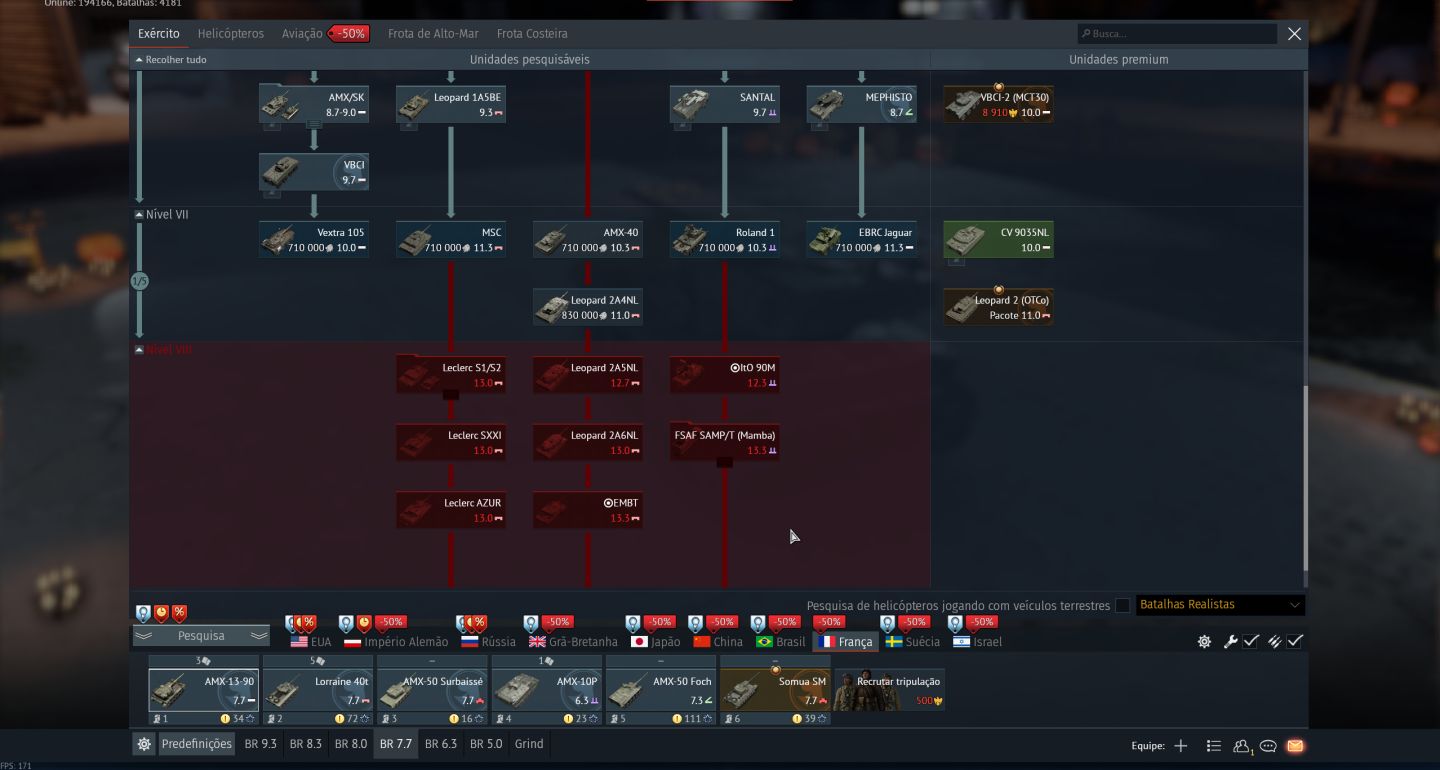Open the chat speech bubble icon
This screenshot has width=1440, height=770.
[1268, 746]
